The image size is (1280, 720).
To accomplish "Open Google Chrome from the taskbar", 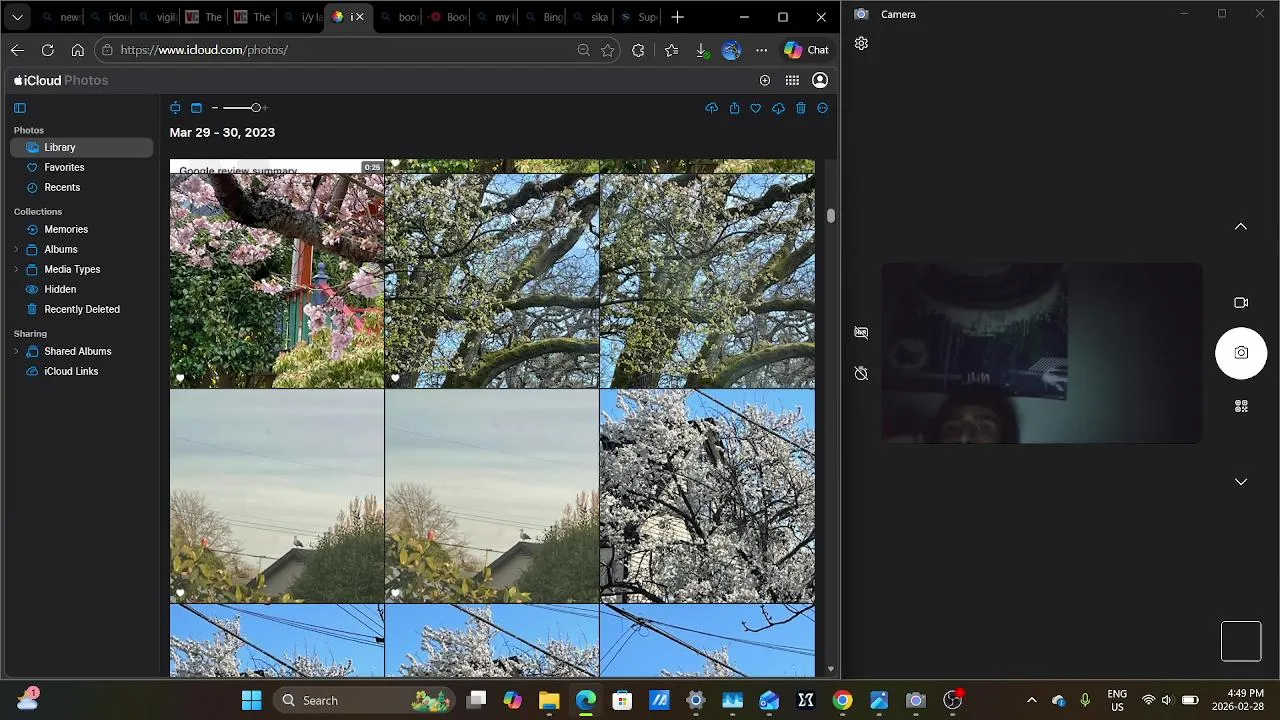I will pyautogui.click(x=842, y=700).
